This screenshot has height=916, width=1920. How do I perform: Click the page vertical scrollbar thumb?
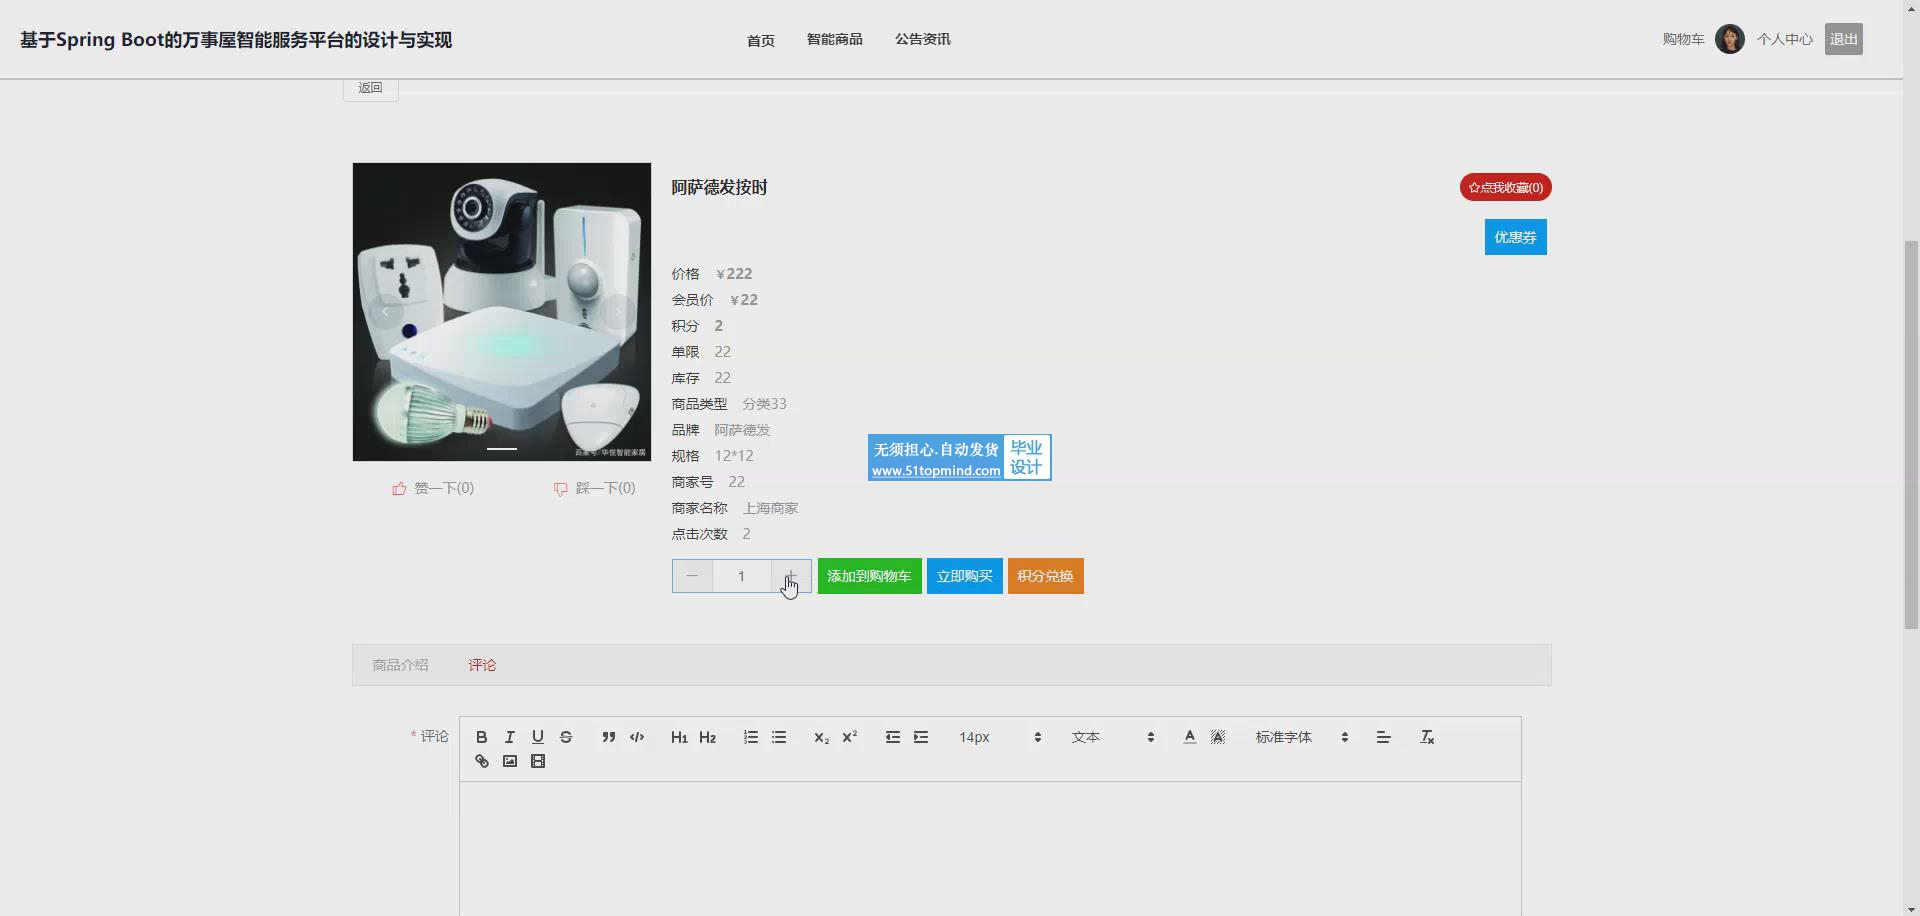point(1911,434)
